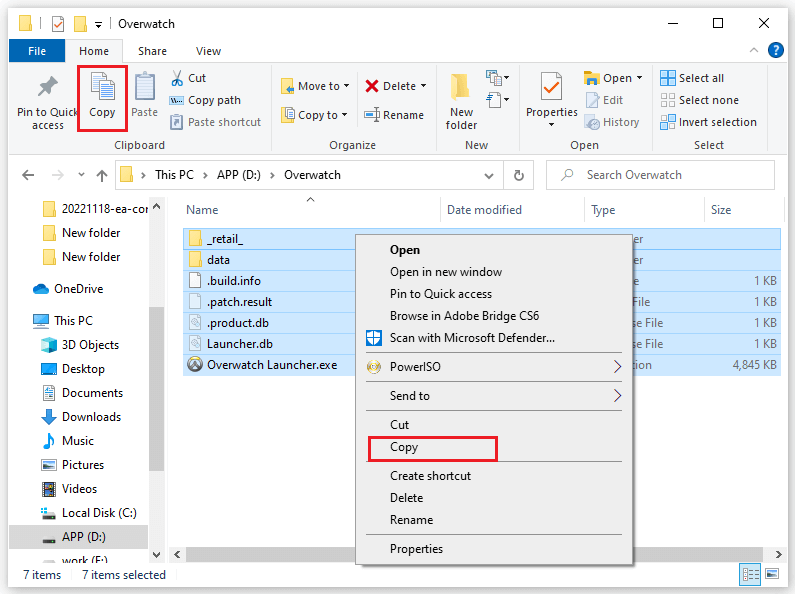Open the Delete dropdown in the ribbon
795x594 pixels.
(x=423, y=86)
